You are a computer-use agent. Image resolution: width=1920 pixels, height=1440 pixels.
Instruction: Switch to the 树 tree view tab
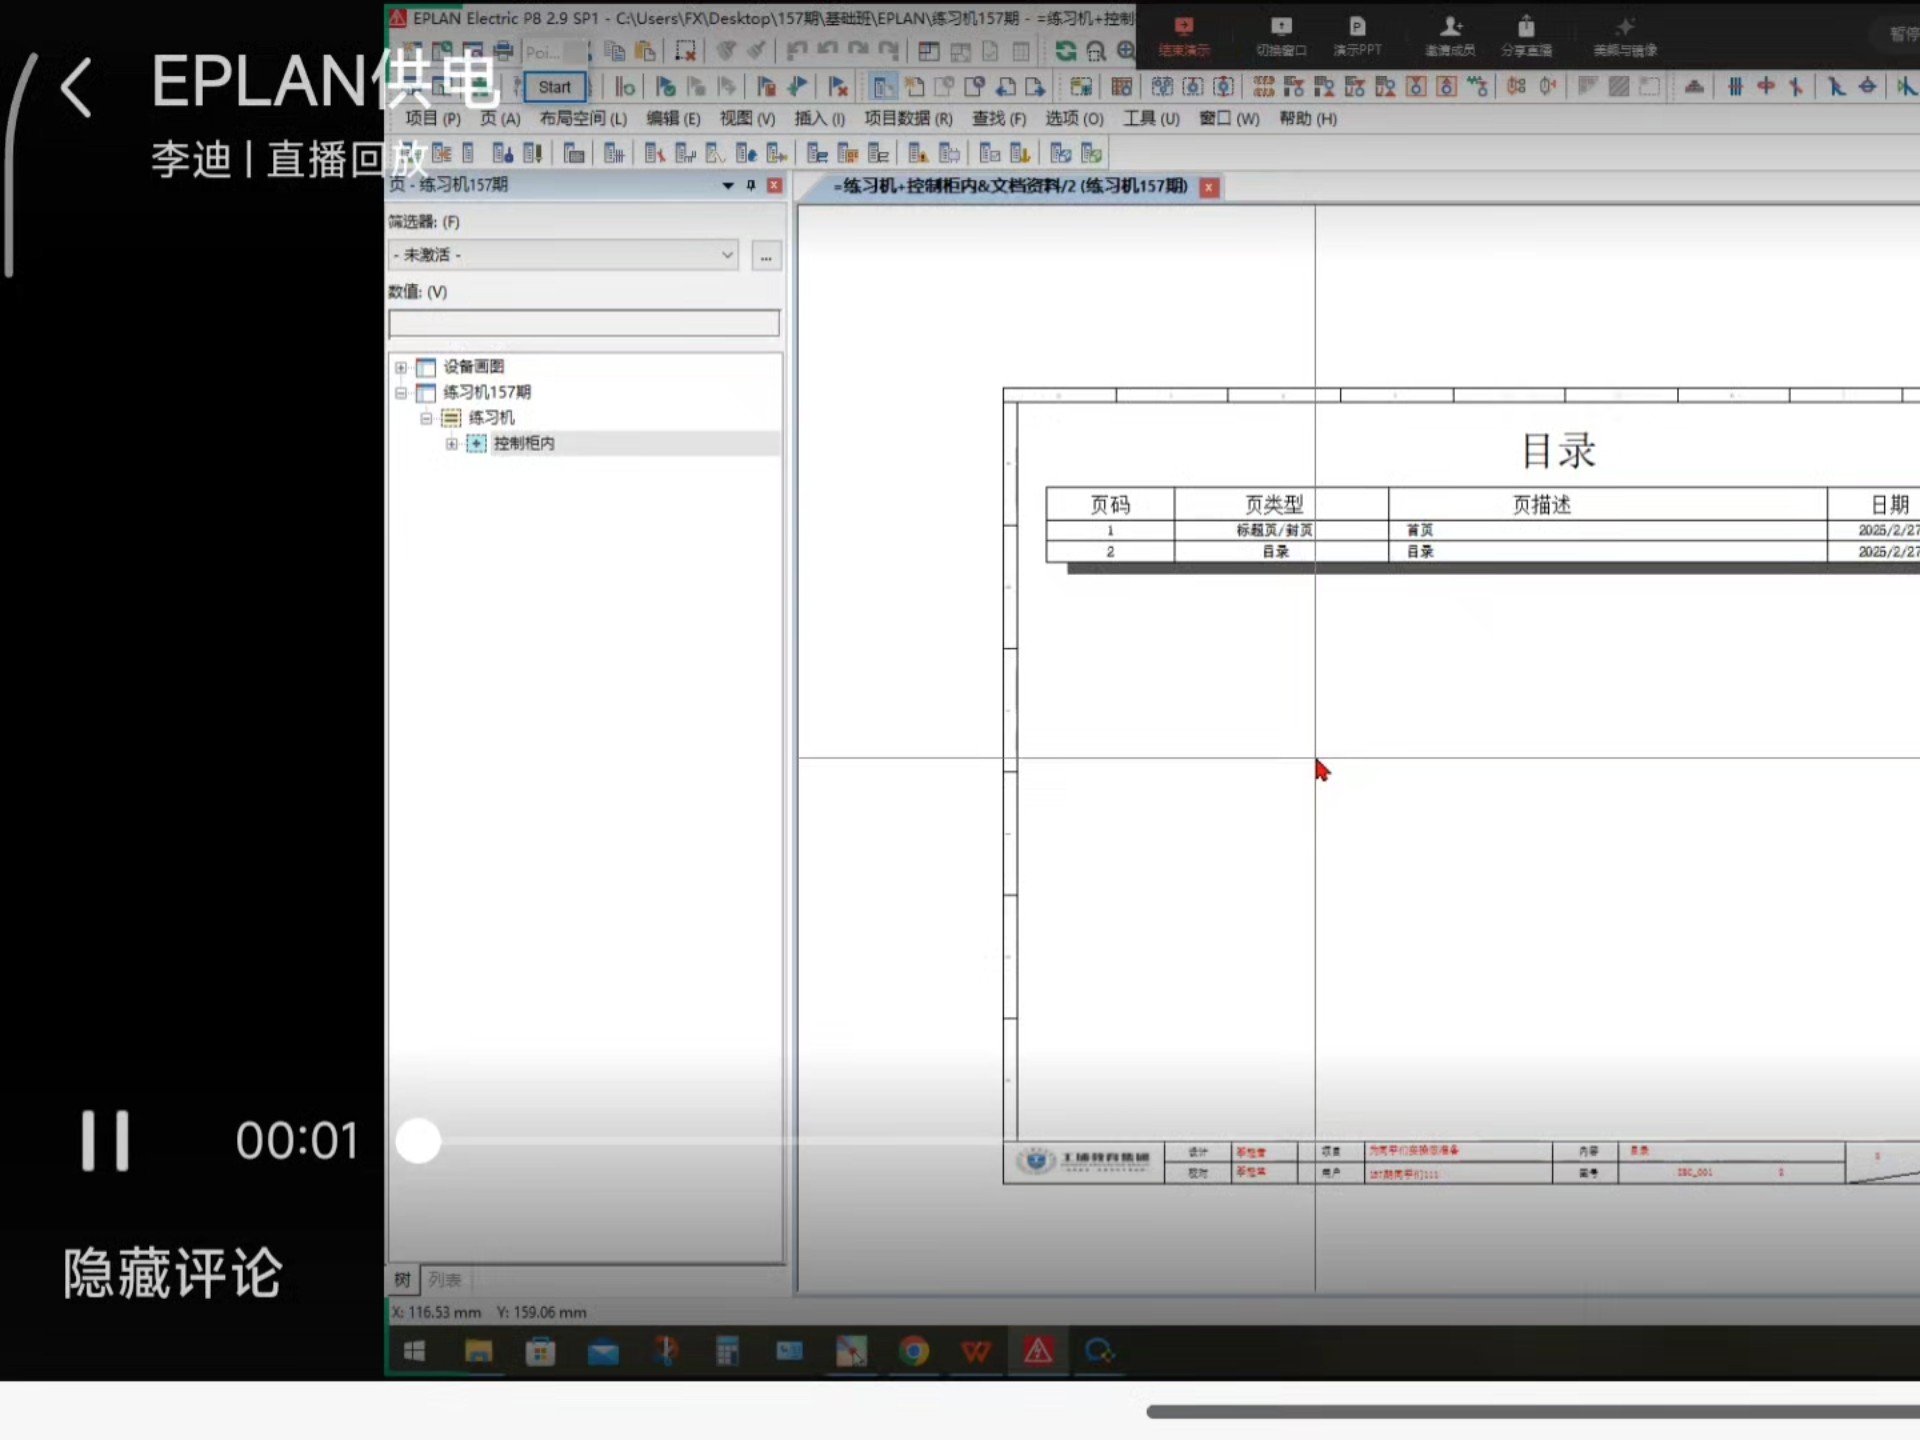click(402, 1279)
